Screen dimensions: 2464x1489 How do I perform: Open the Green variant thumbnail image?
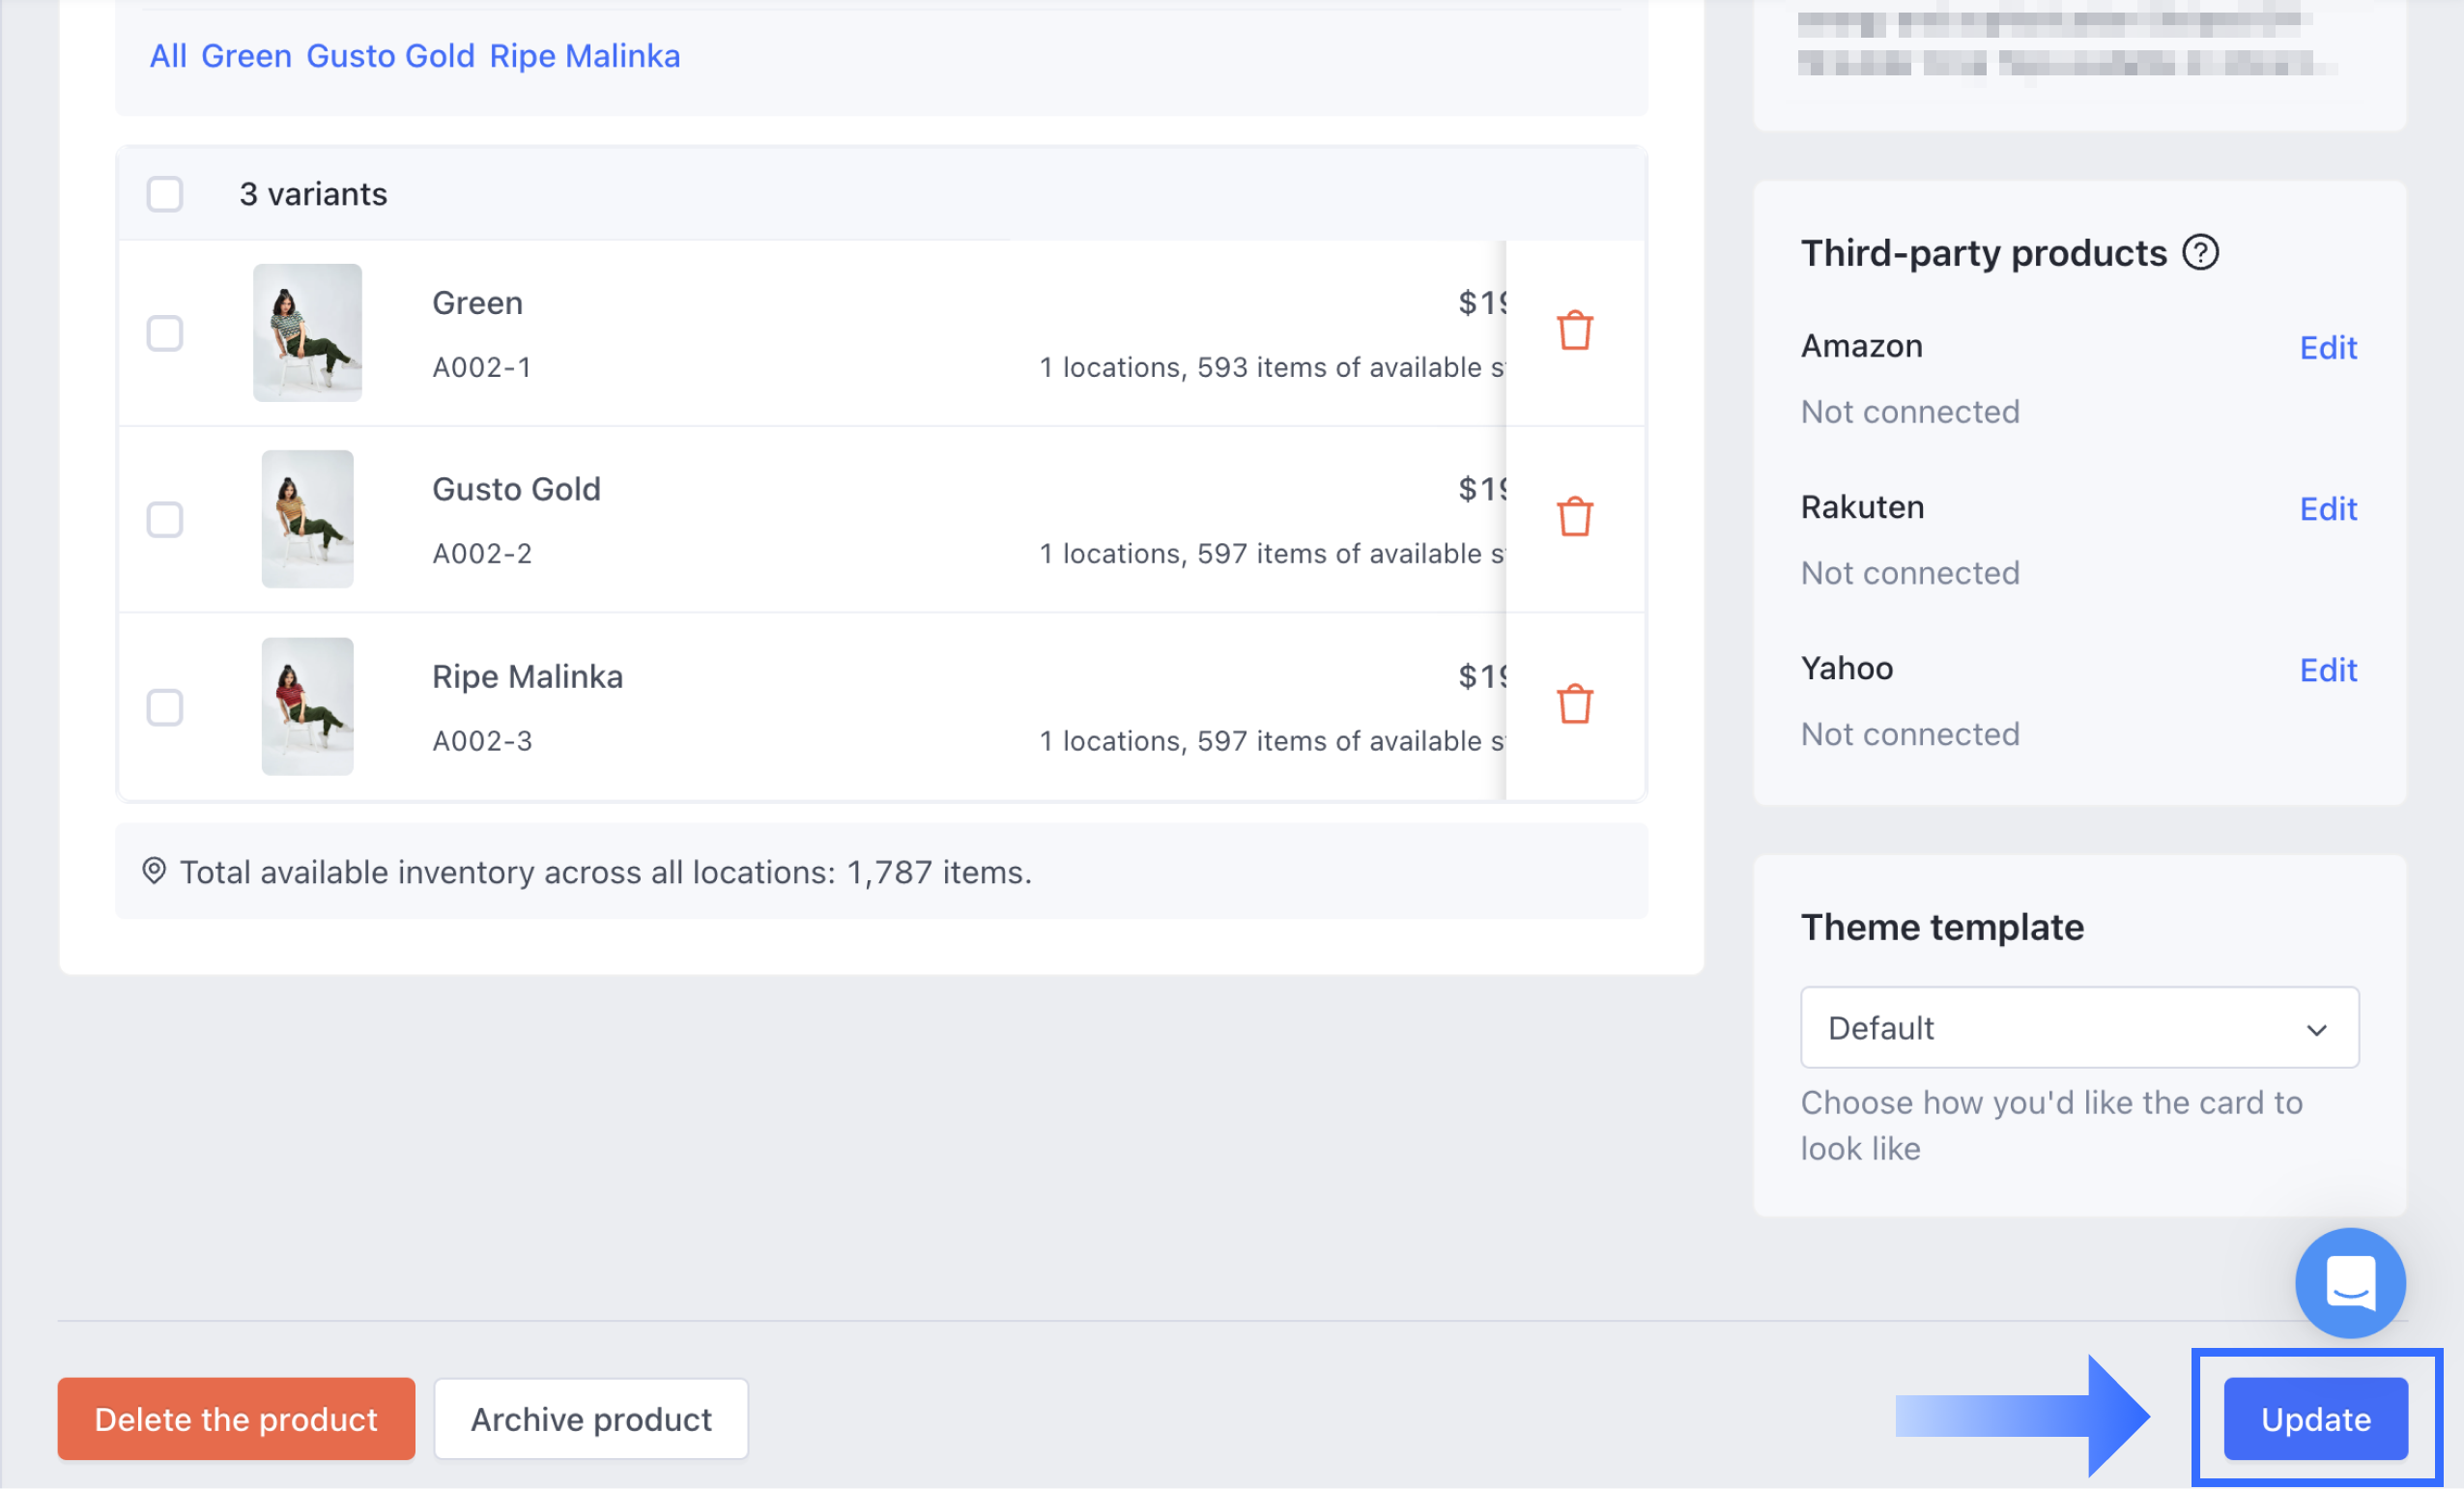[x=307, y=333]
